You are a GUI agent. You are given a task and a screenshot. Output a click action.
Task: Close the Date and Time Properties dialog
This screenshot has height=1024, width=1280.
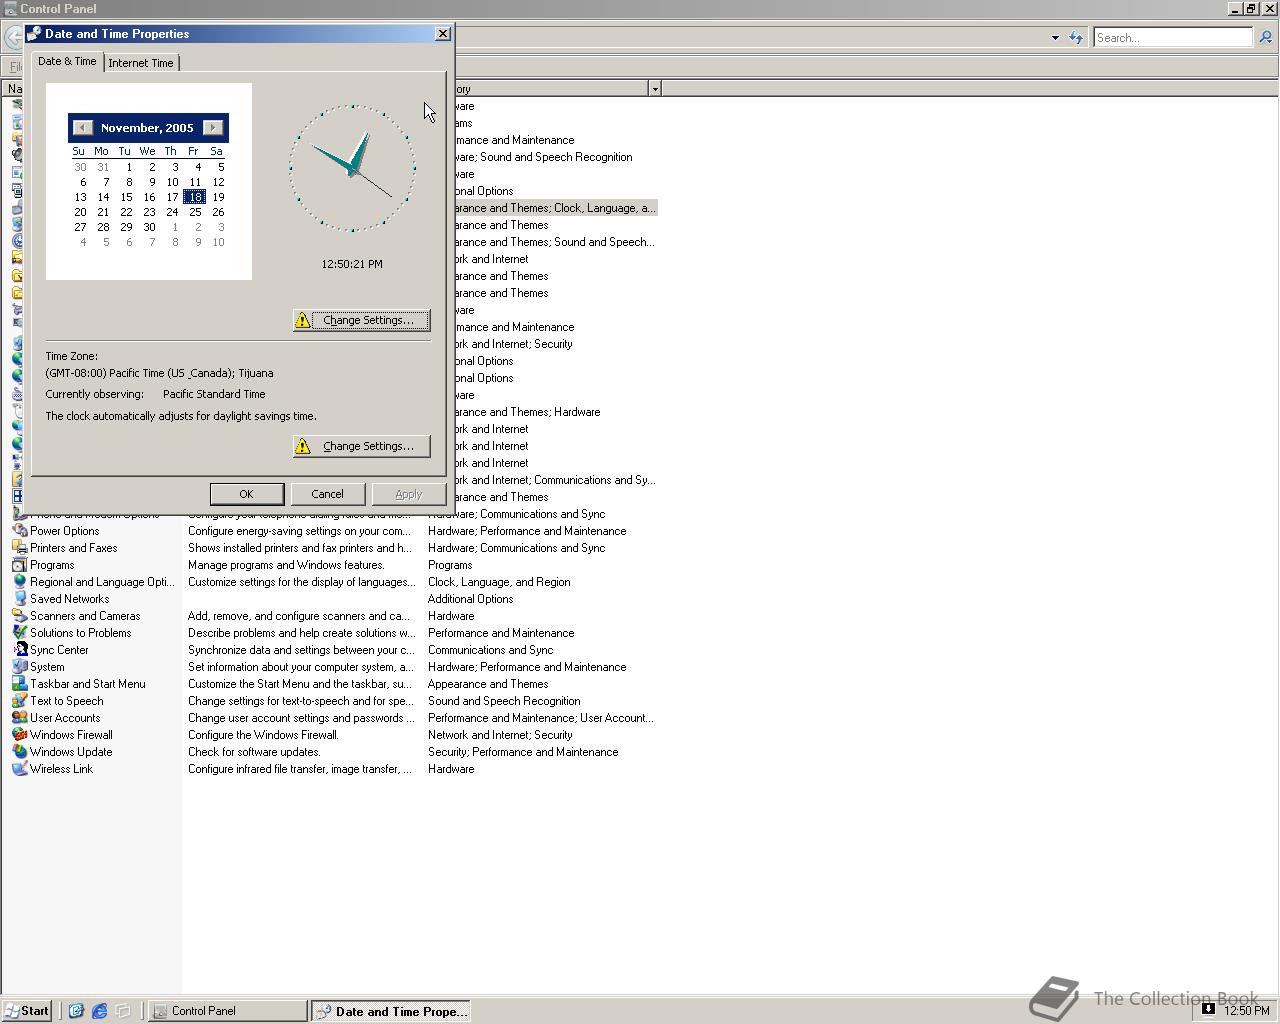[x=443, y=34]
